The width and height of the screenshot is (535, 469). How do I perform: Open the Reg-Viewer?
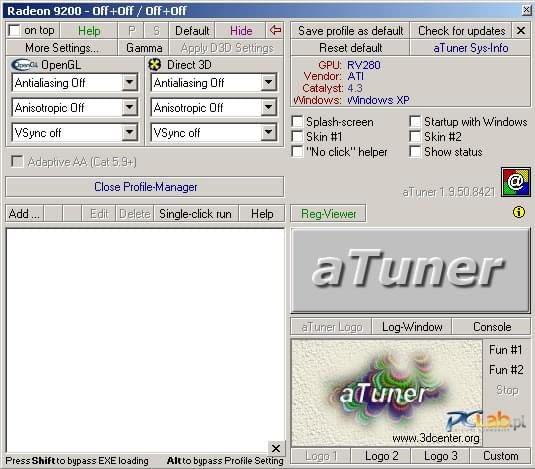click(328, 214)
